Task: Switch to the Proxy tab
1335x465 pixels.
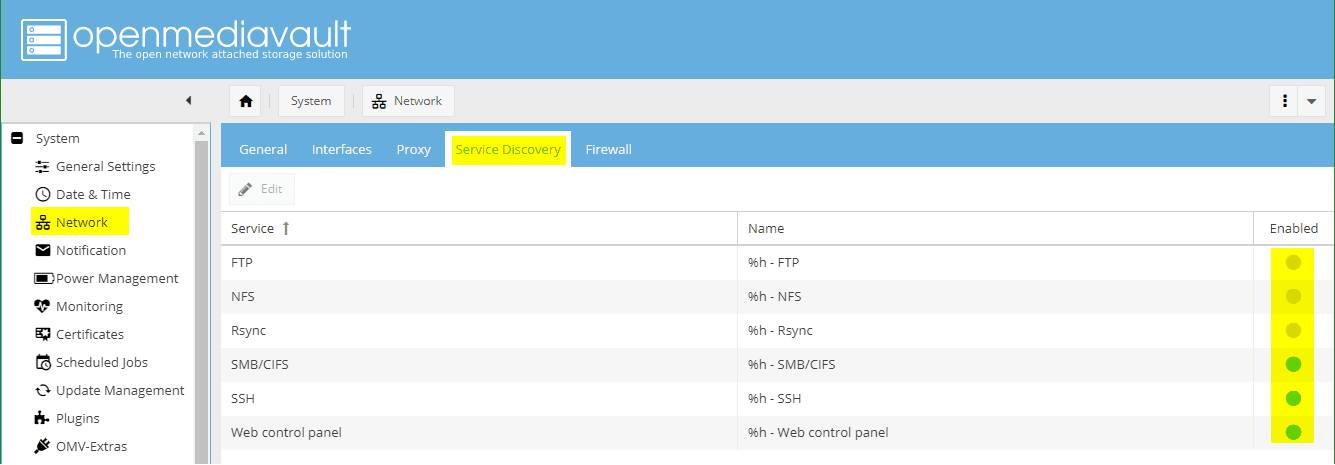Action: point(413,150)
